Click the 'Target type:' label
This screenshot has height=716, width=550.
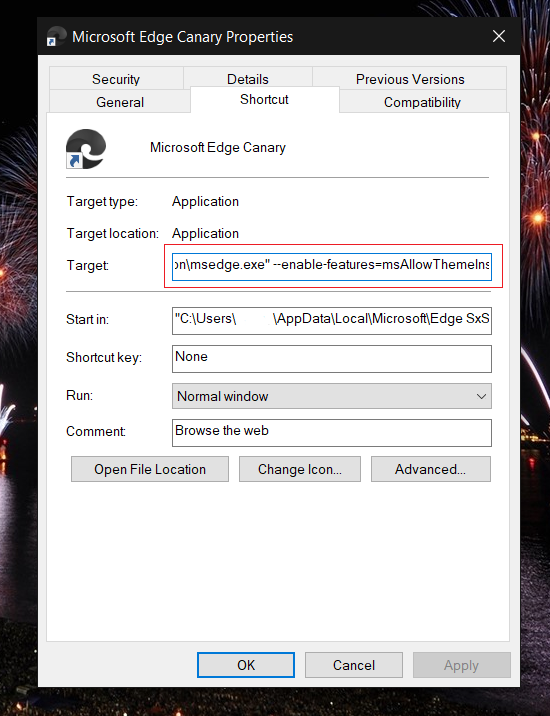click(x=102, y=201)
